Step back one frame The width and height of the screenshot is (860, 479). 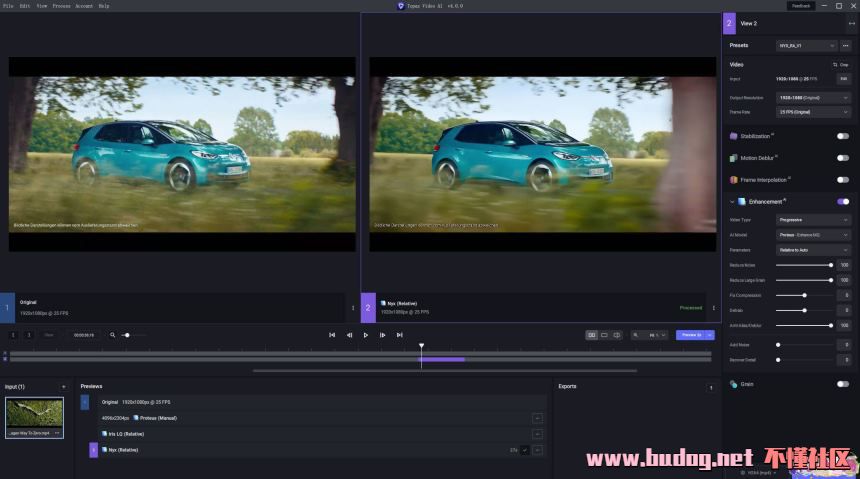[349, 335]
